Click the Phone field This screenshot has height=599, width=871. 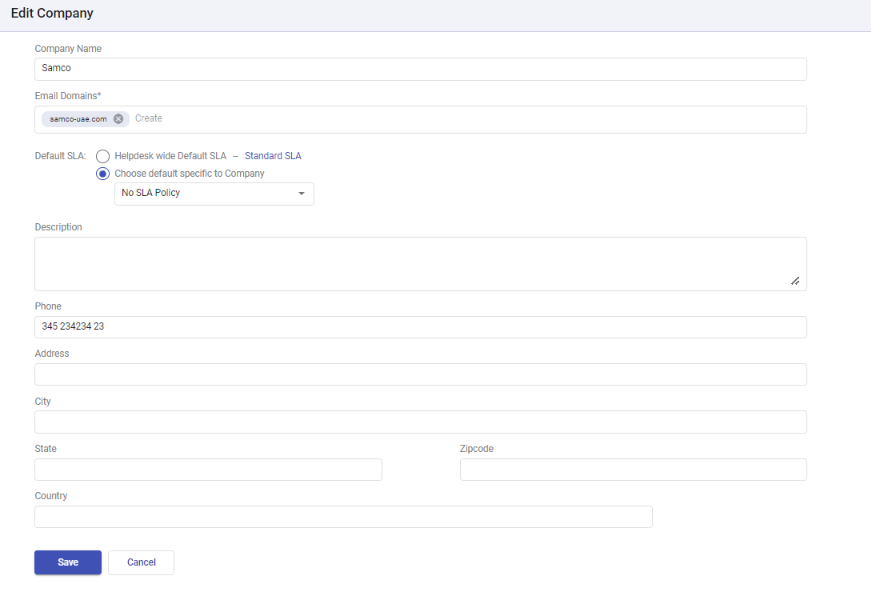click(x=421, y=327)
